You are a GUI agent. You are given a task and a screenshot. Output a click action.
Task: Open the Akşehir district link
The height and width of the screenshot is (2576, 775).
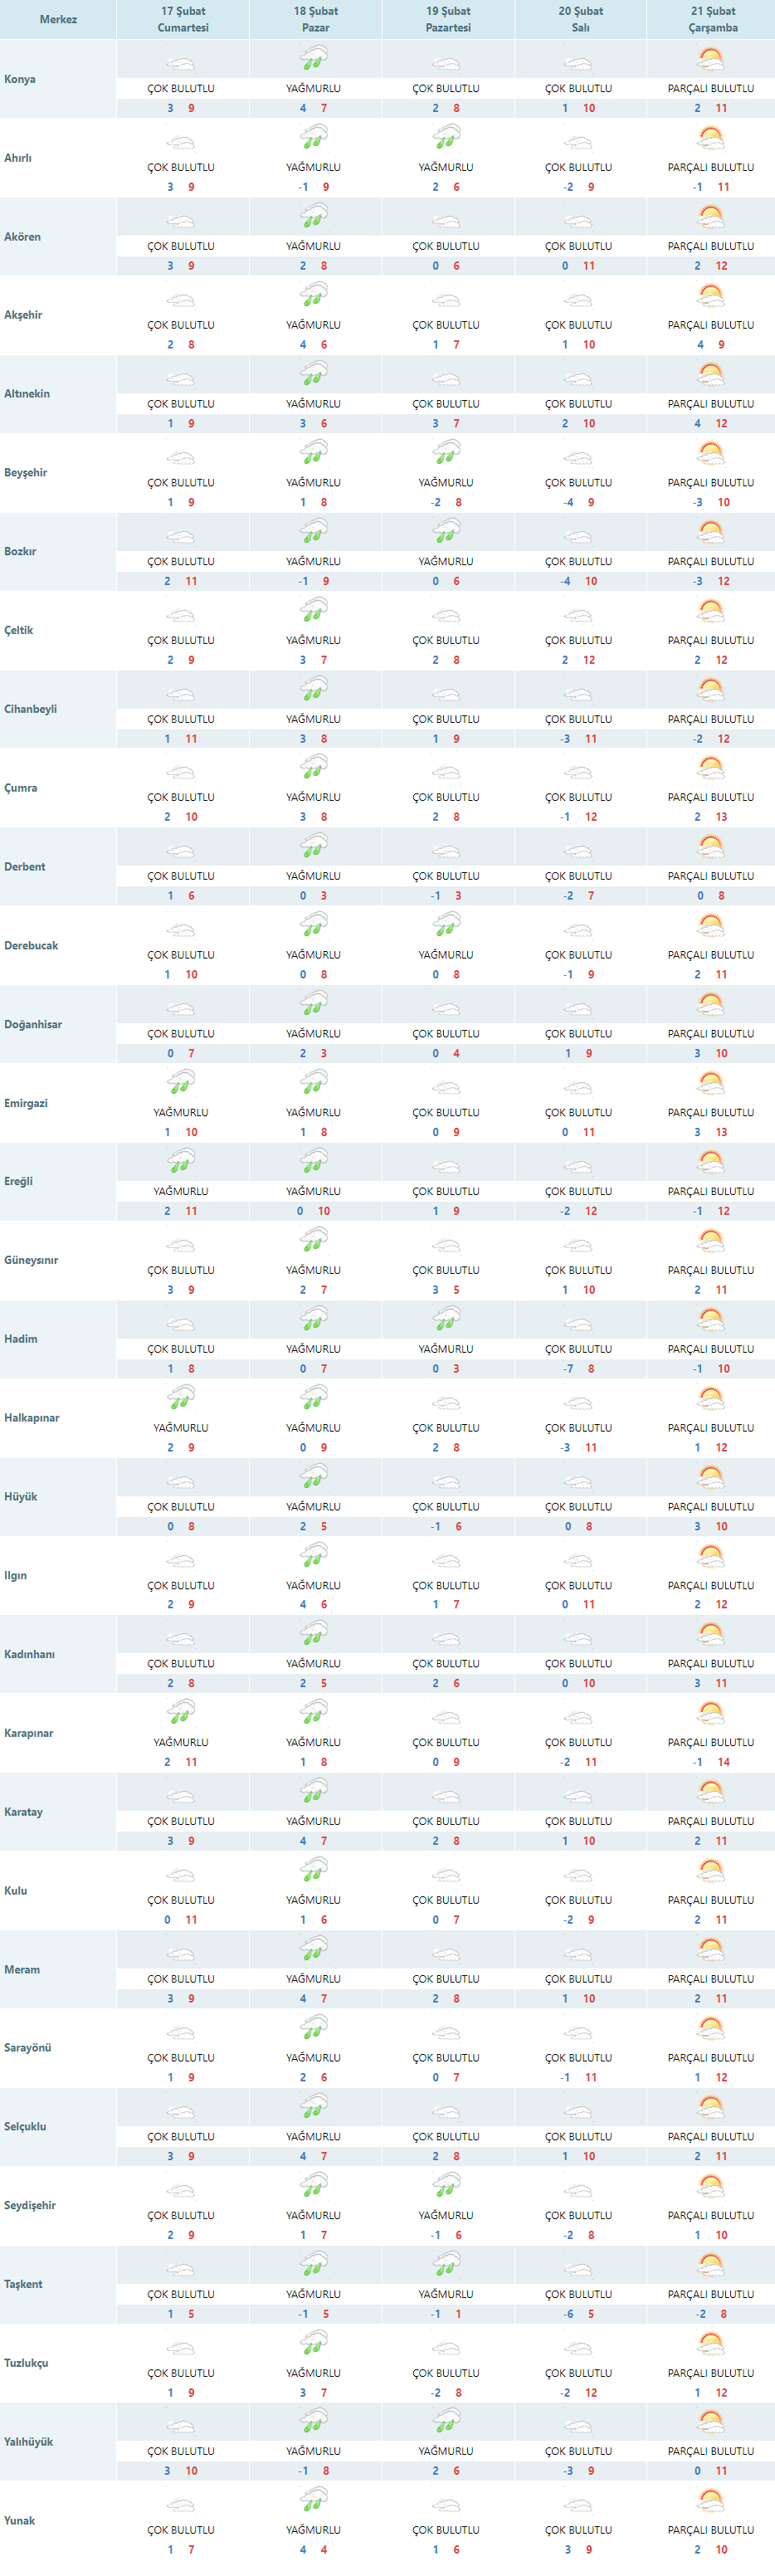coord(23,315)
